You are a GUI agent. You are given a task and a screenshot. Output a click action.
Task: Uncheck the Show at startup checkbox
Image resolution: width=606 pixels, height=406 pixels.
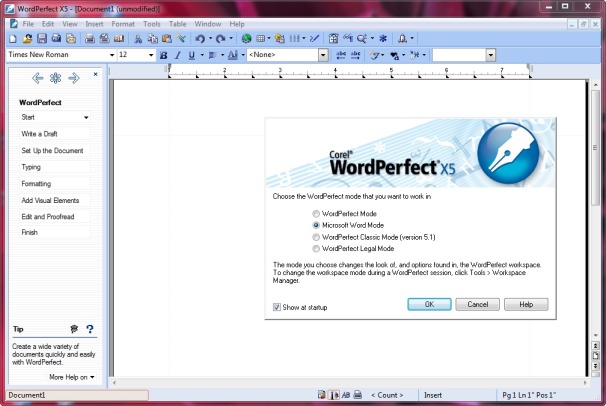click(277, 307)
